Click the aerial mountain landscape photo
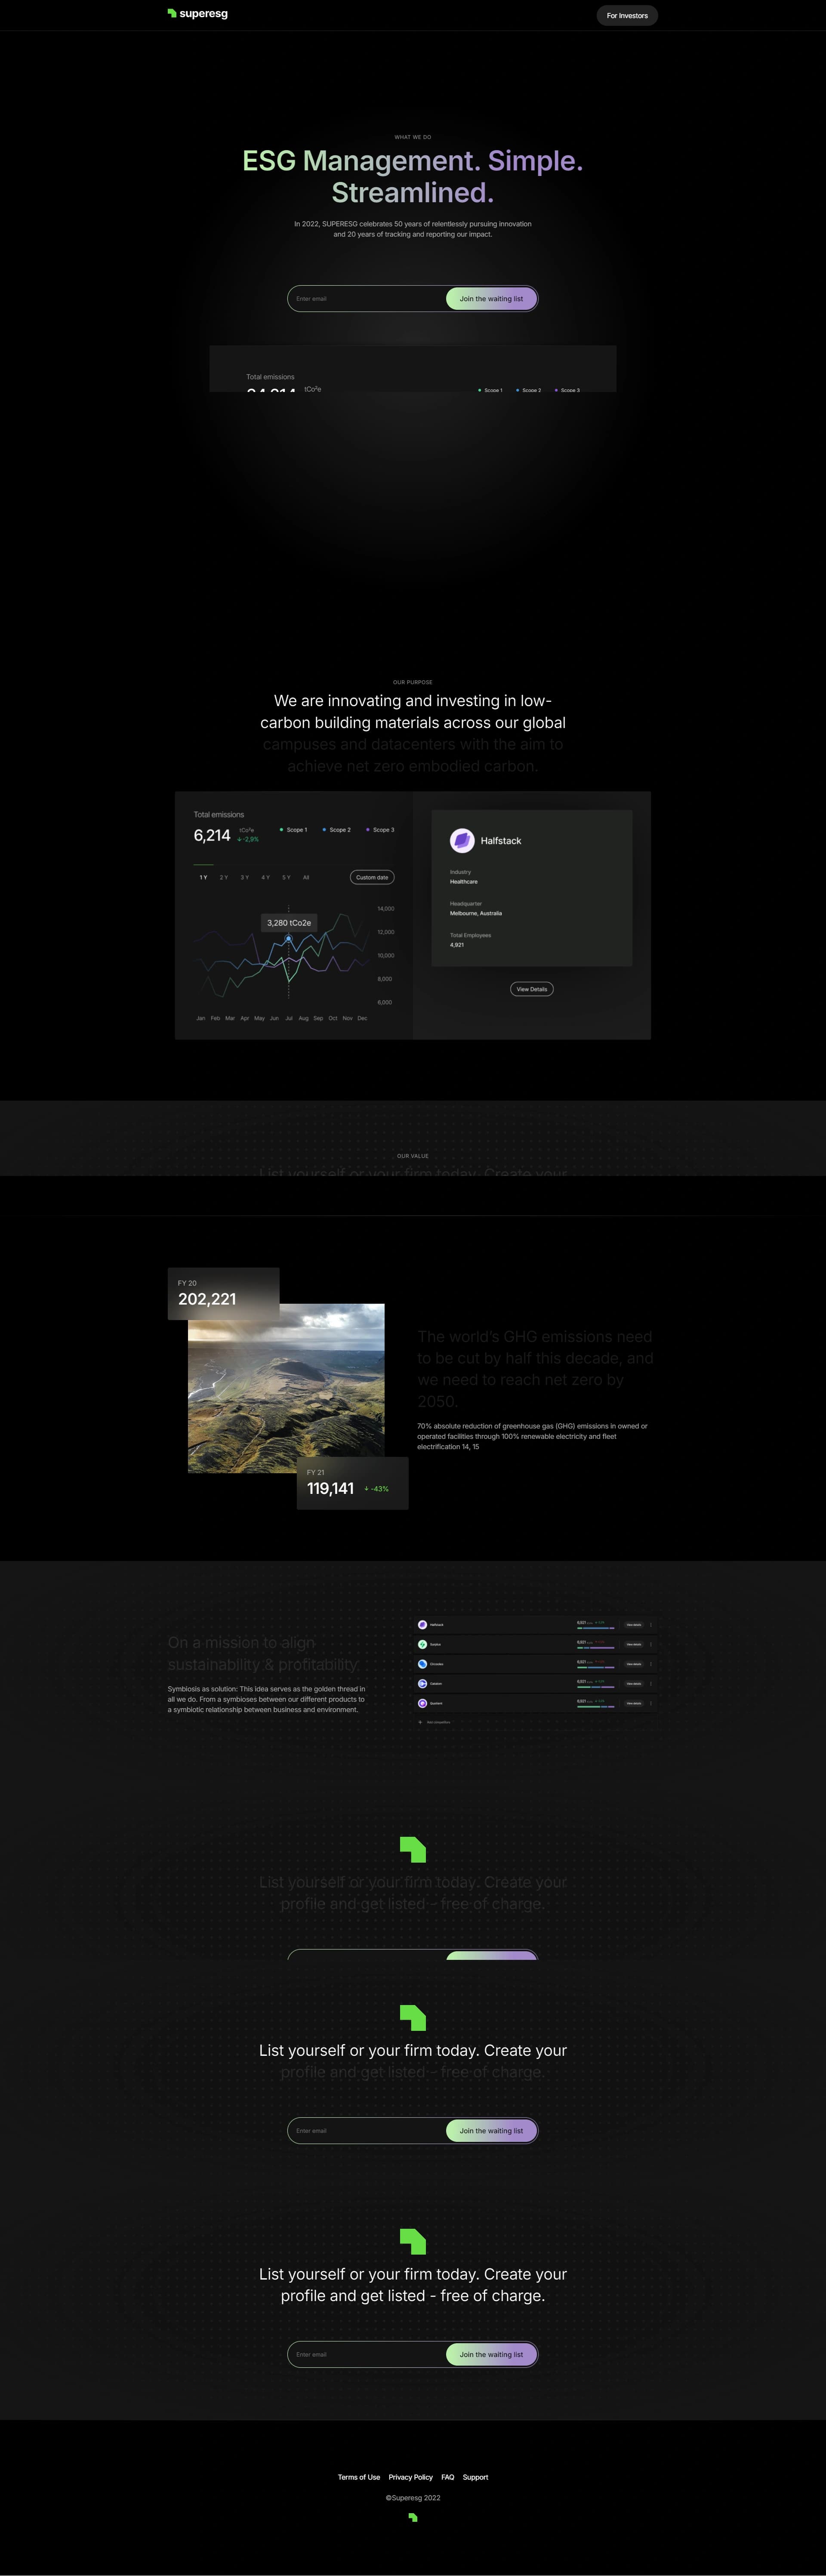 286,1388
